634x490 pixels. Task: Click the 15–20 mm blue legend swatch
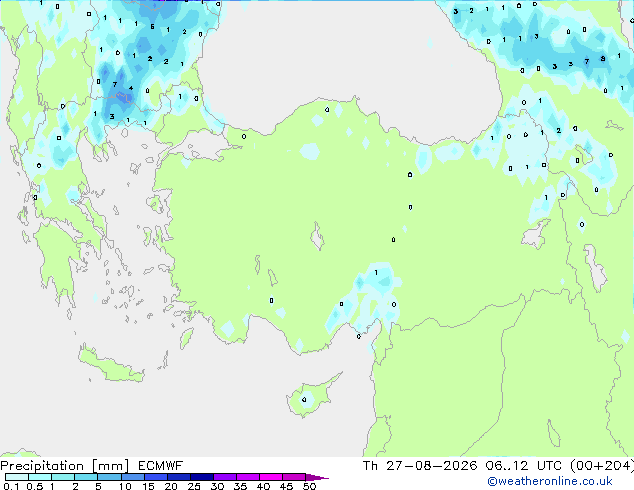(x=155, y=477)
